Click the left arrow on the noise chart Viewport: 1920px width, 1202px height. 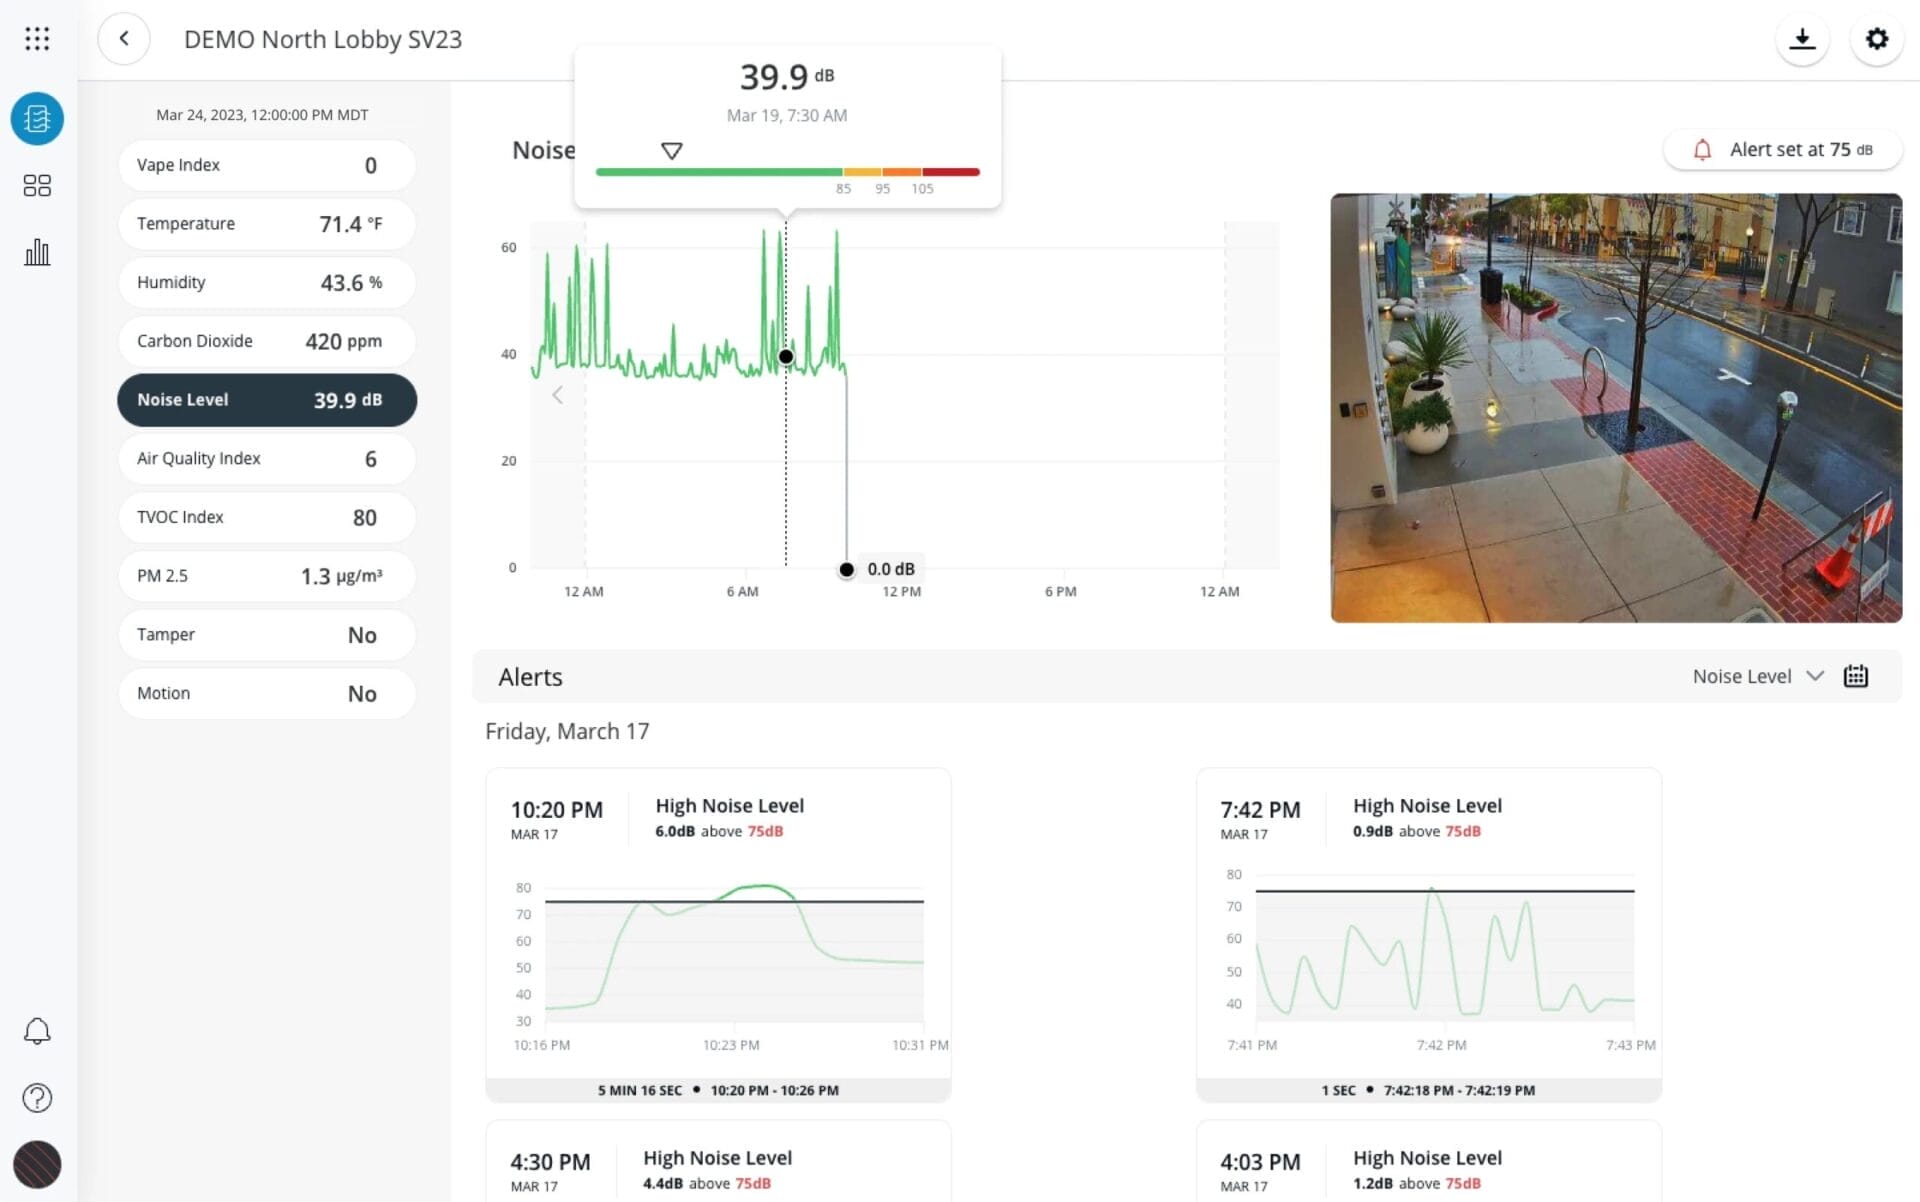557,394
